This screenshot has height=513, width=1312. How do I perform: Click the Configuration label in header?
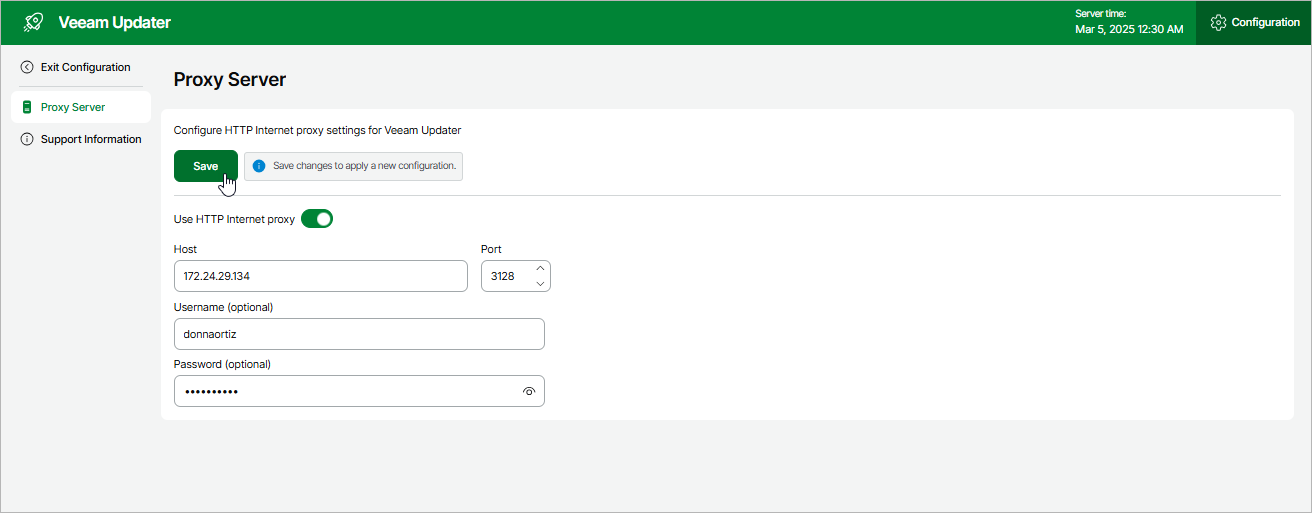coord(1266,22)
